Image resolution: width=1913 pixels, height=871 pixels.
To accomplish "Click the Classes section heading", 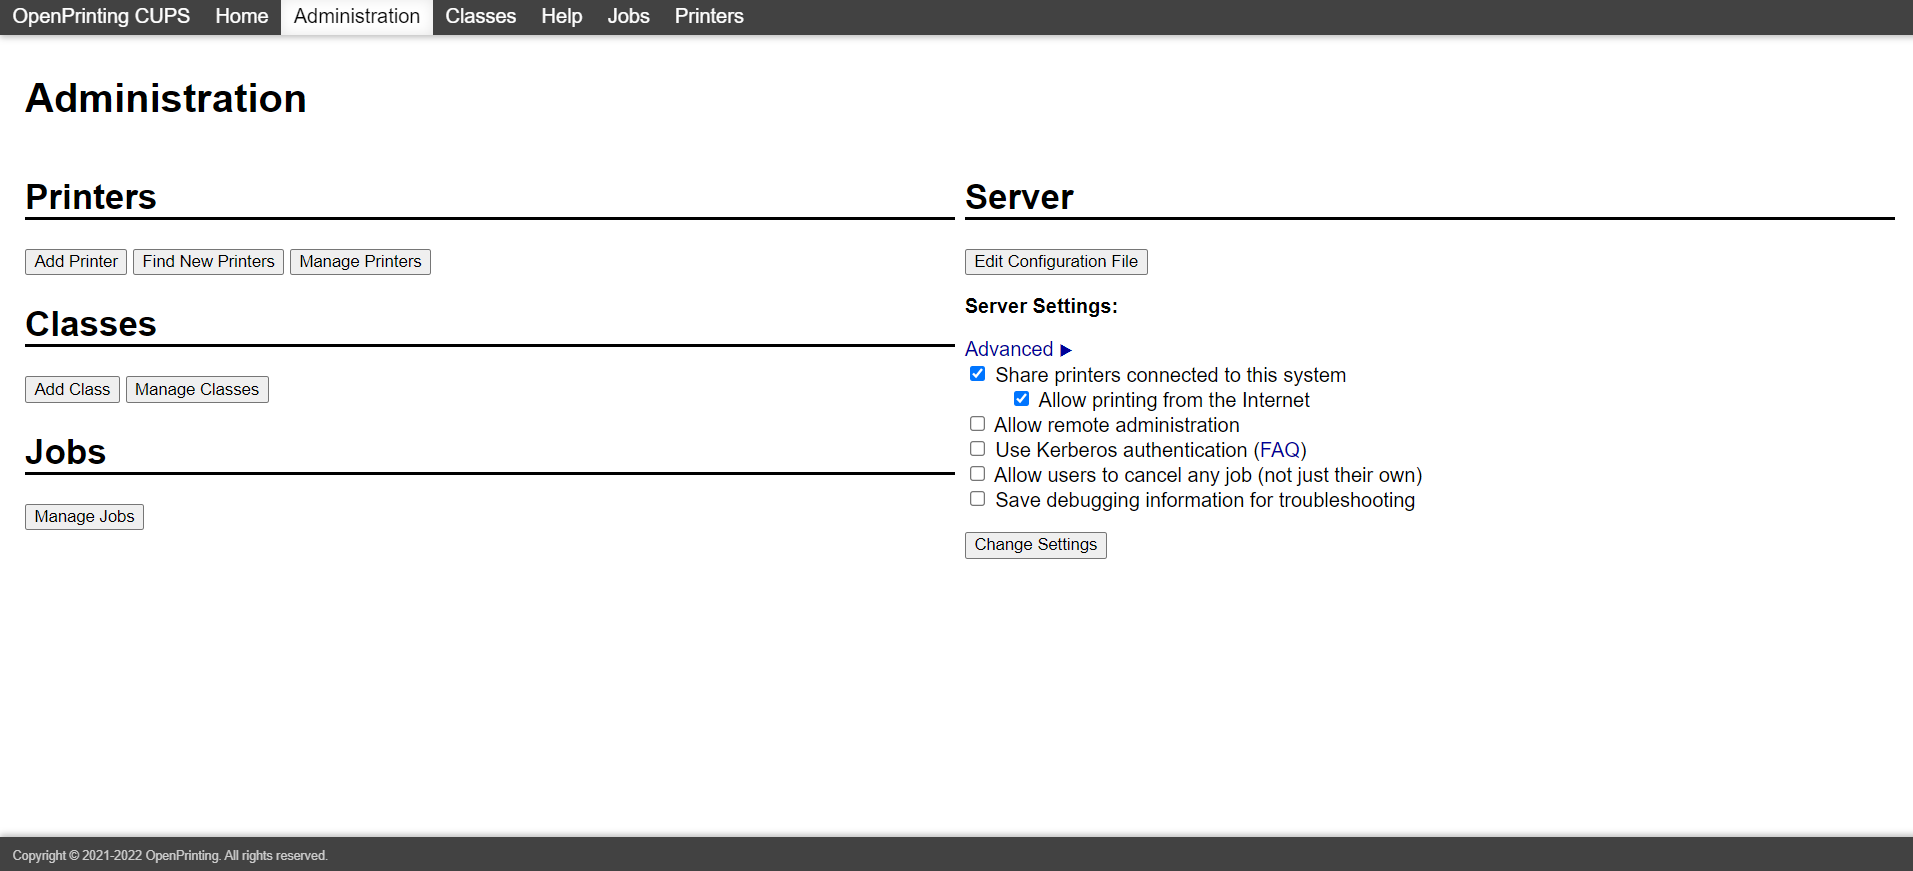I will point(91,324).
